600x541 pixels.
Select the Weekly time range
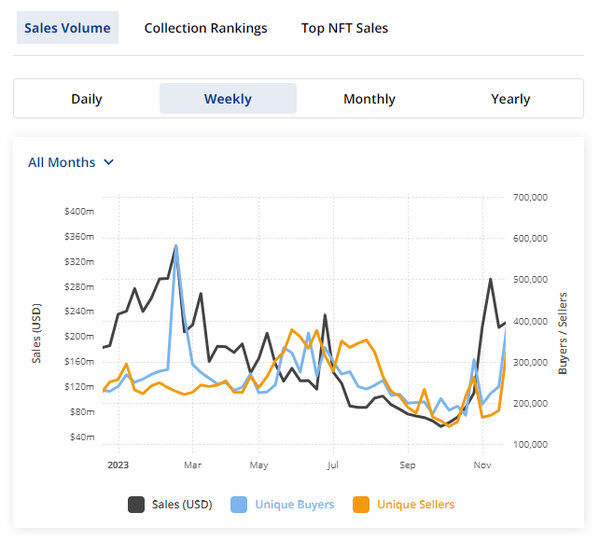coord(228,99)
